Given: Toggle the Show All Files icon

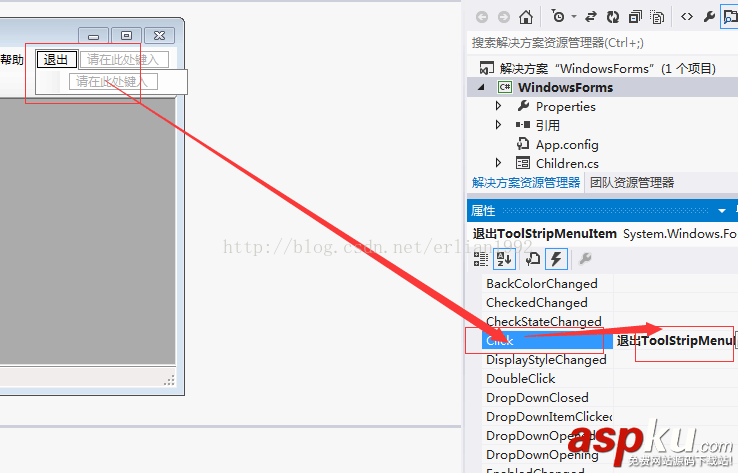Looking at the screenshot, I should coord(657,17).
